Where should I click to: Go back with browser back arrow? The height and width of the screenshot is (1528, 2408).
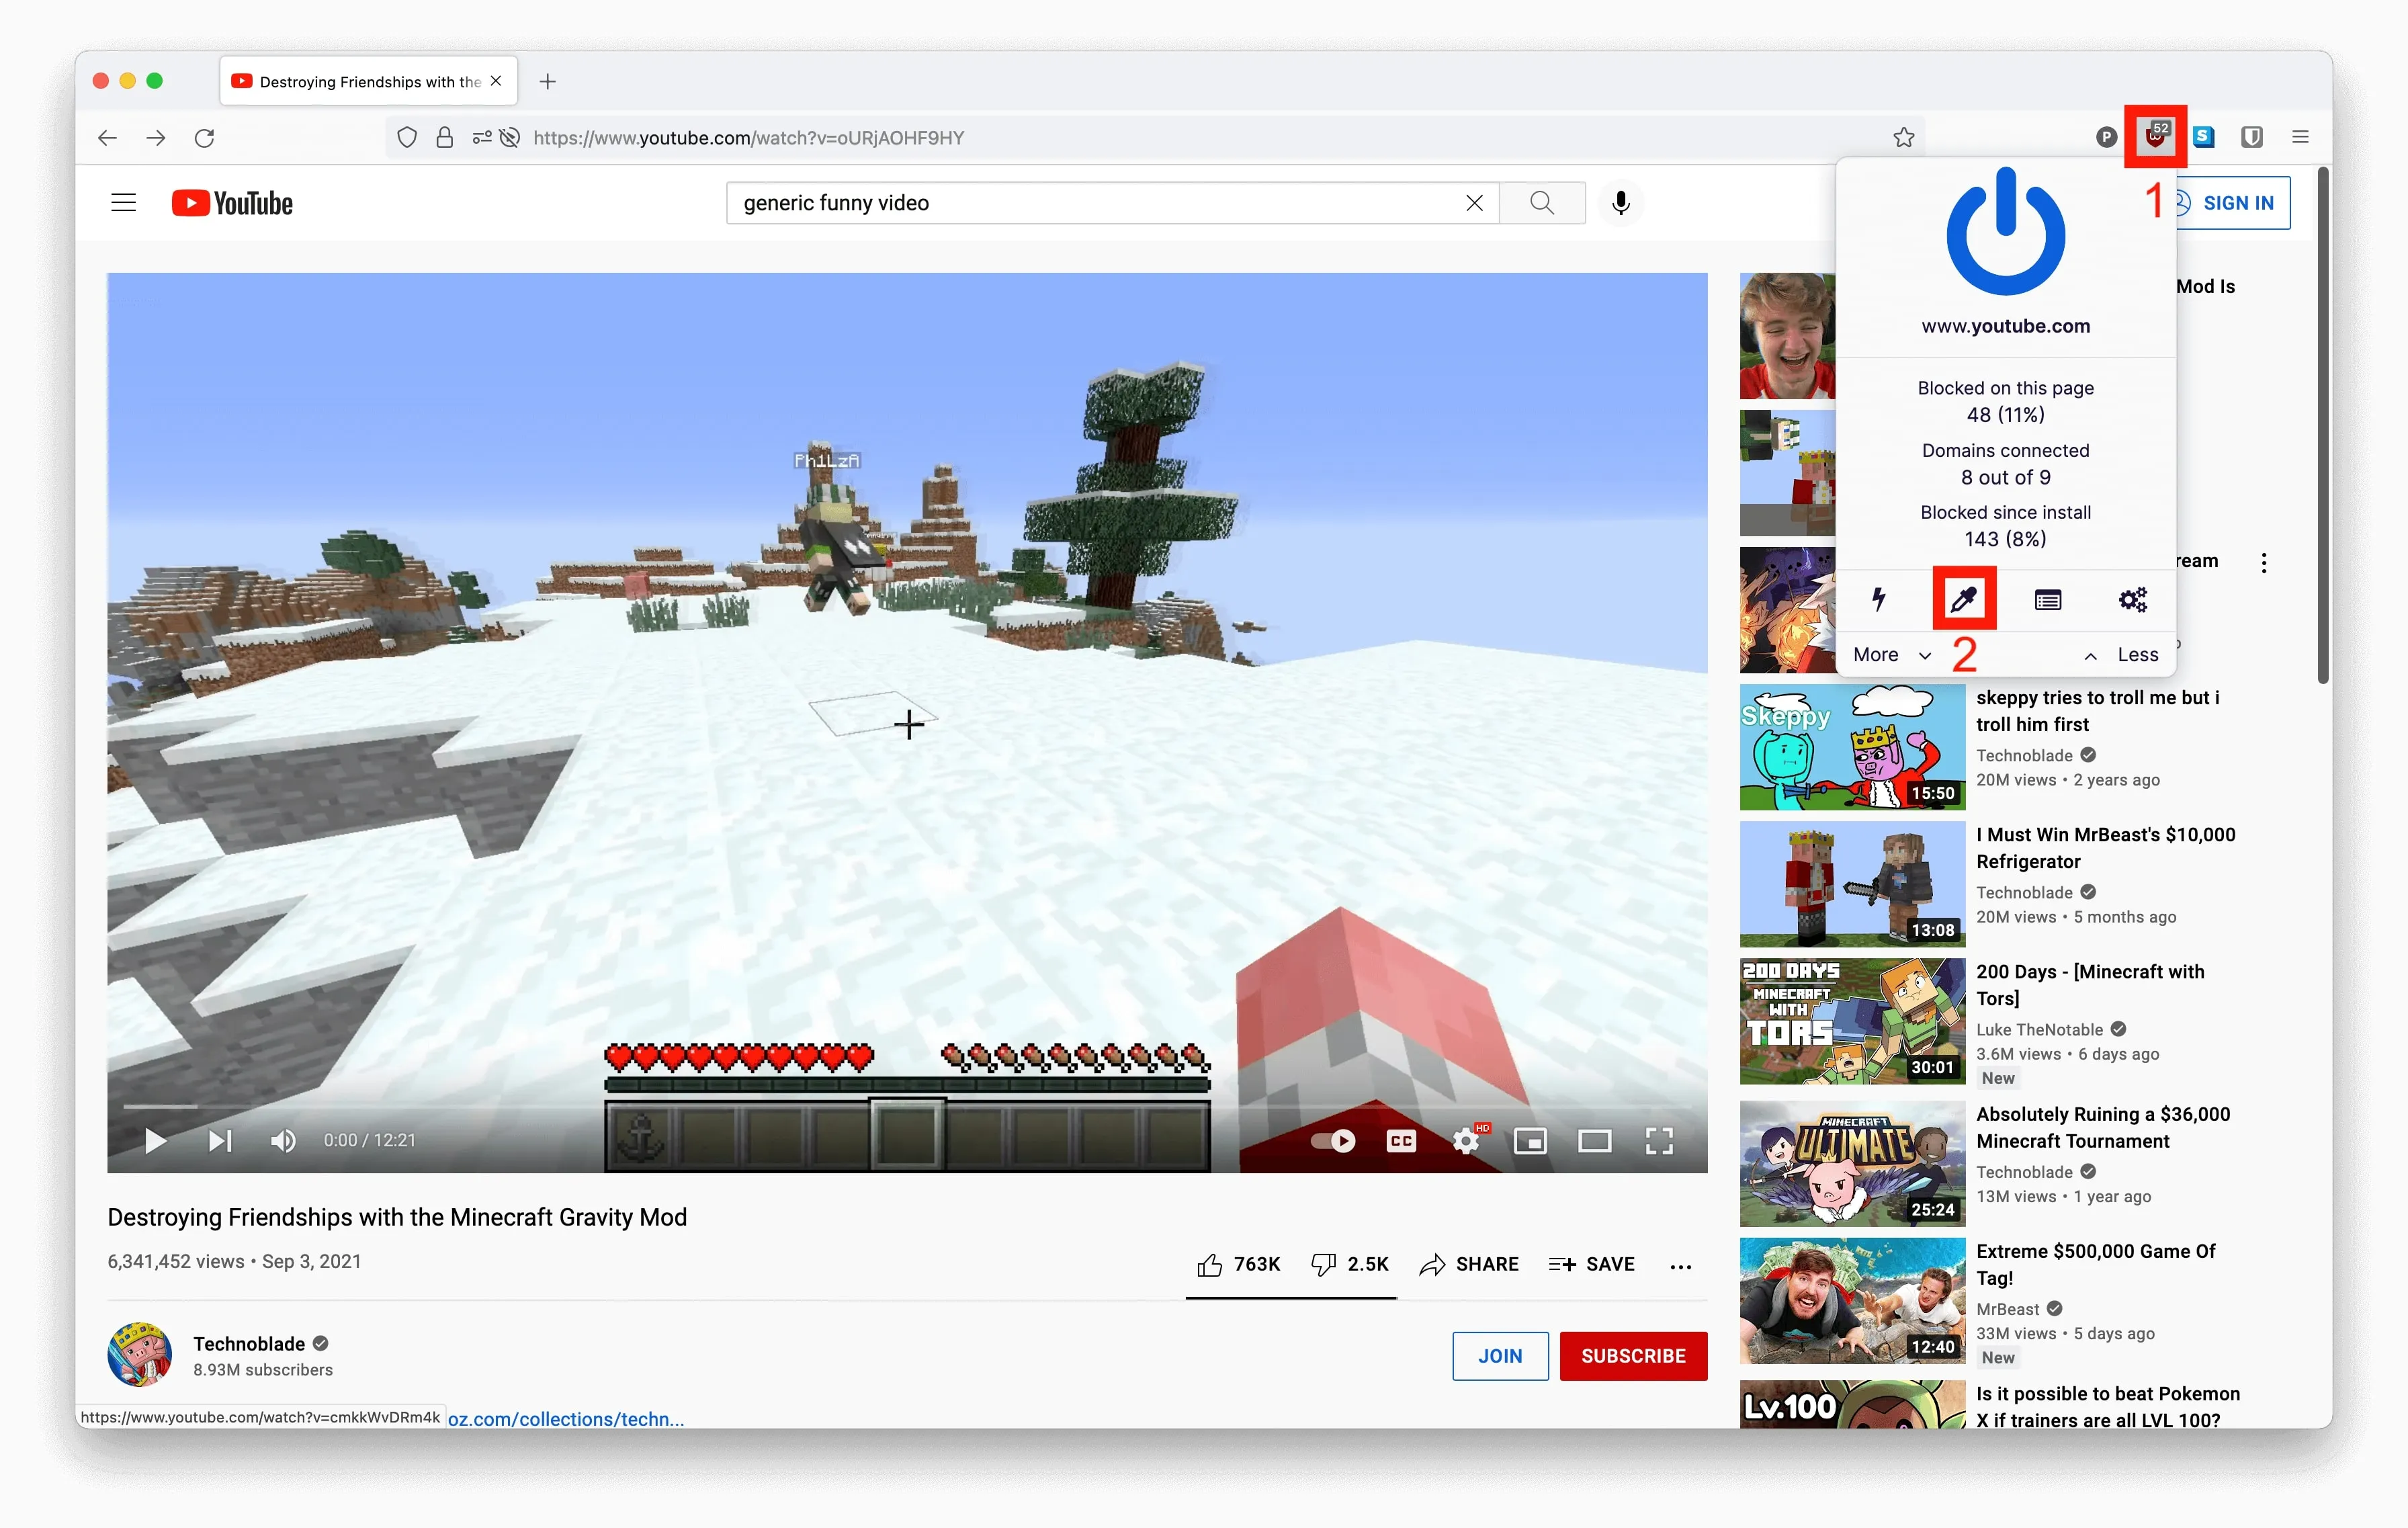click(107, 138)
